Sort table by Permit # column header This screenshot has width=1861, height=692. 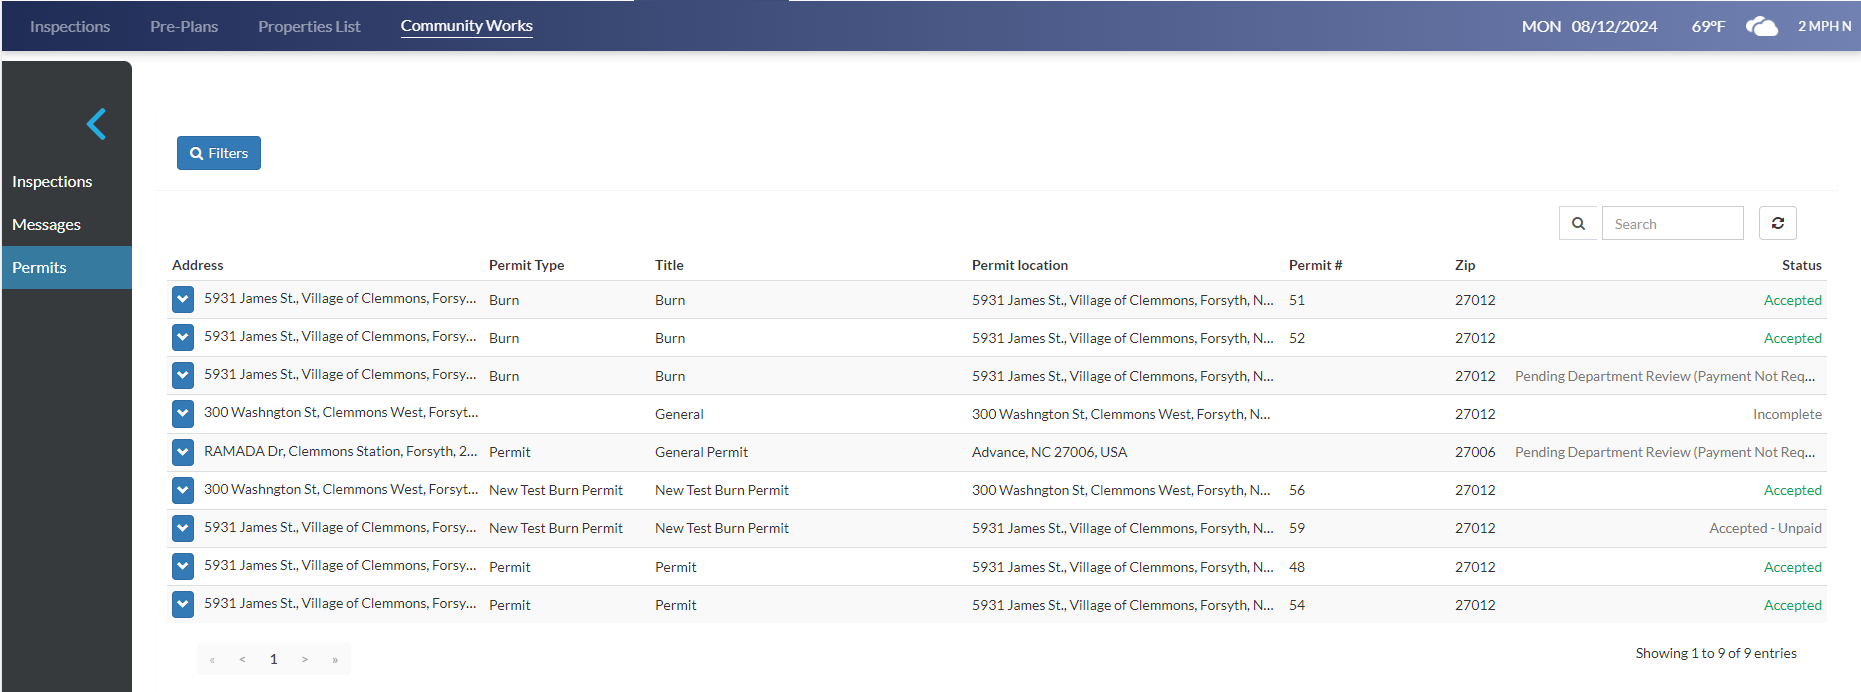(x=1315, y=265)
